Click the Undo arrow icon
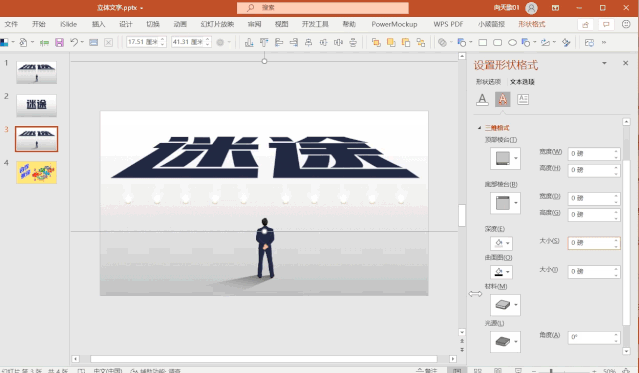639x373 pixels. click(x=74, y=42)
